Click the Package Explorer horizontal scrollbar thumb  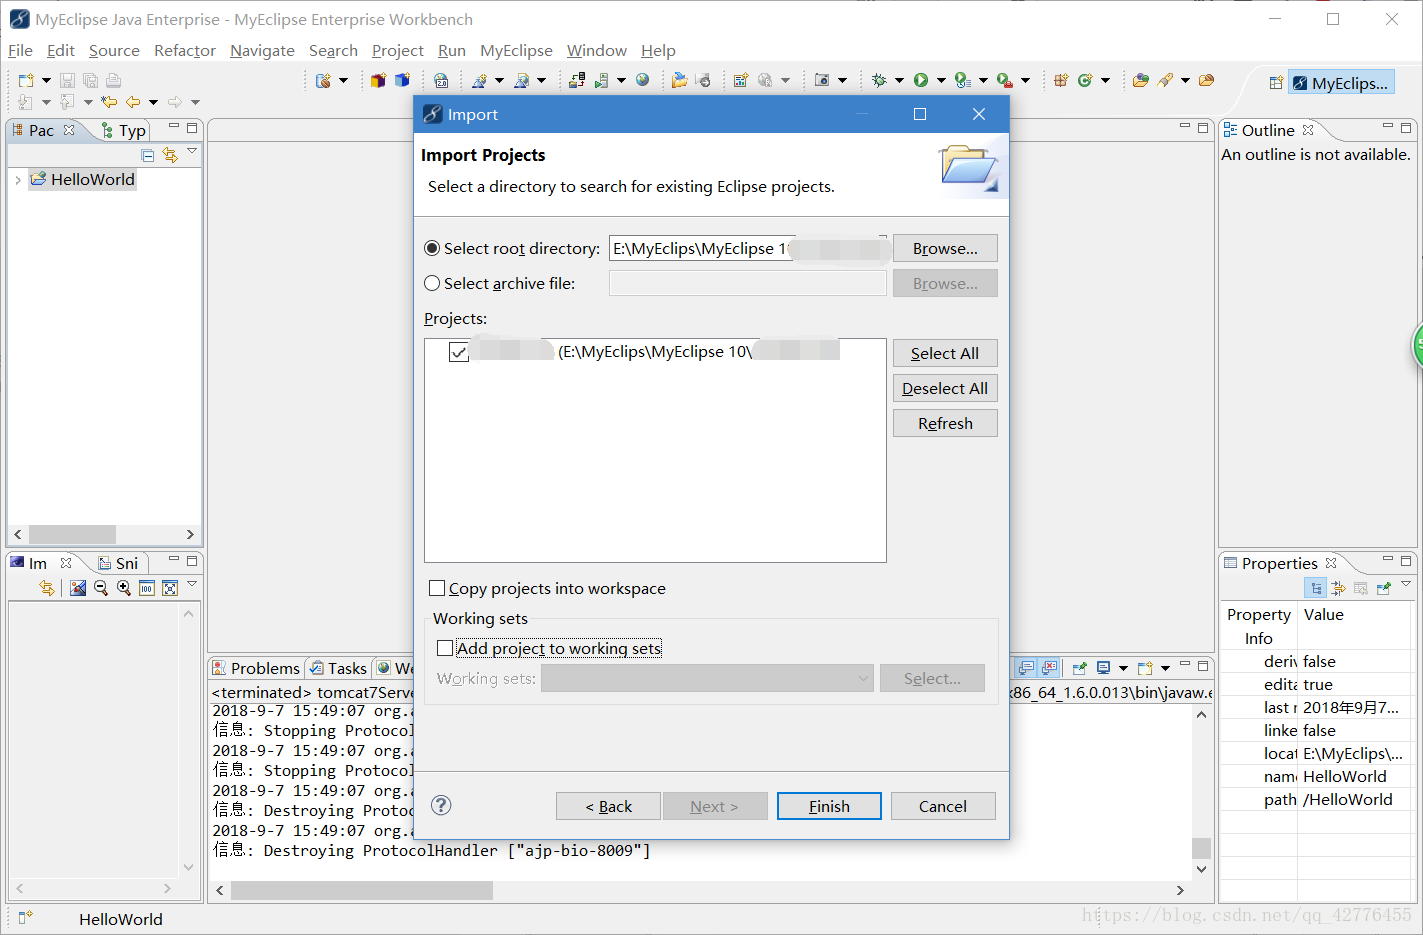72,534
